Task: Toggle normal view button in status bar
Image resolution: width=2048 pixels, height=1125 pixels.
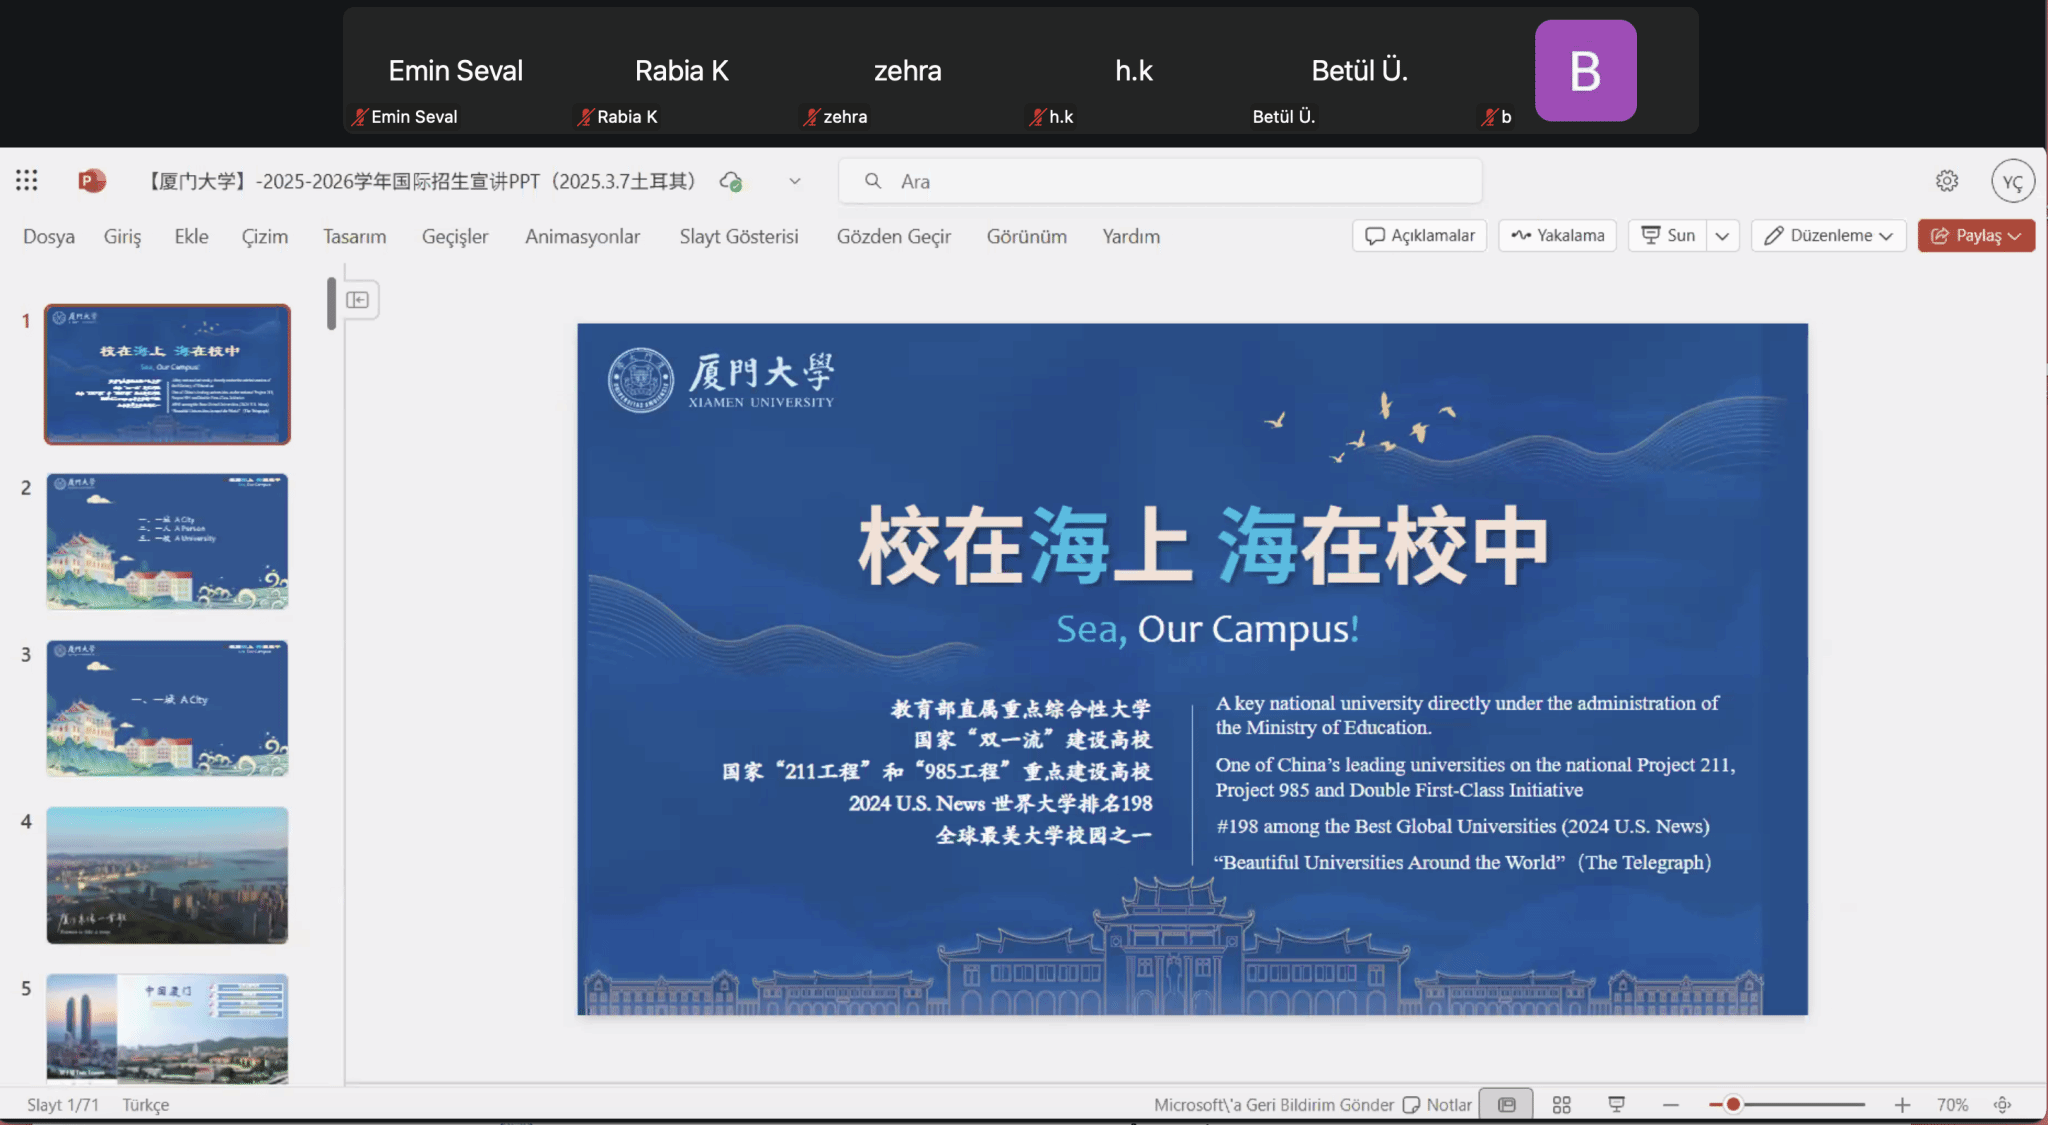Action: pyautogui.click(x=1506, y=1104)
